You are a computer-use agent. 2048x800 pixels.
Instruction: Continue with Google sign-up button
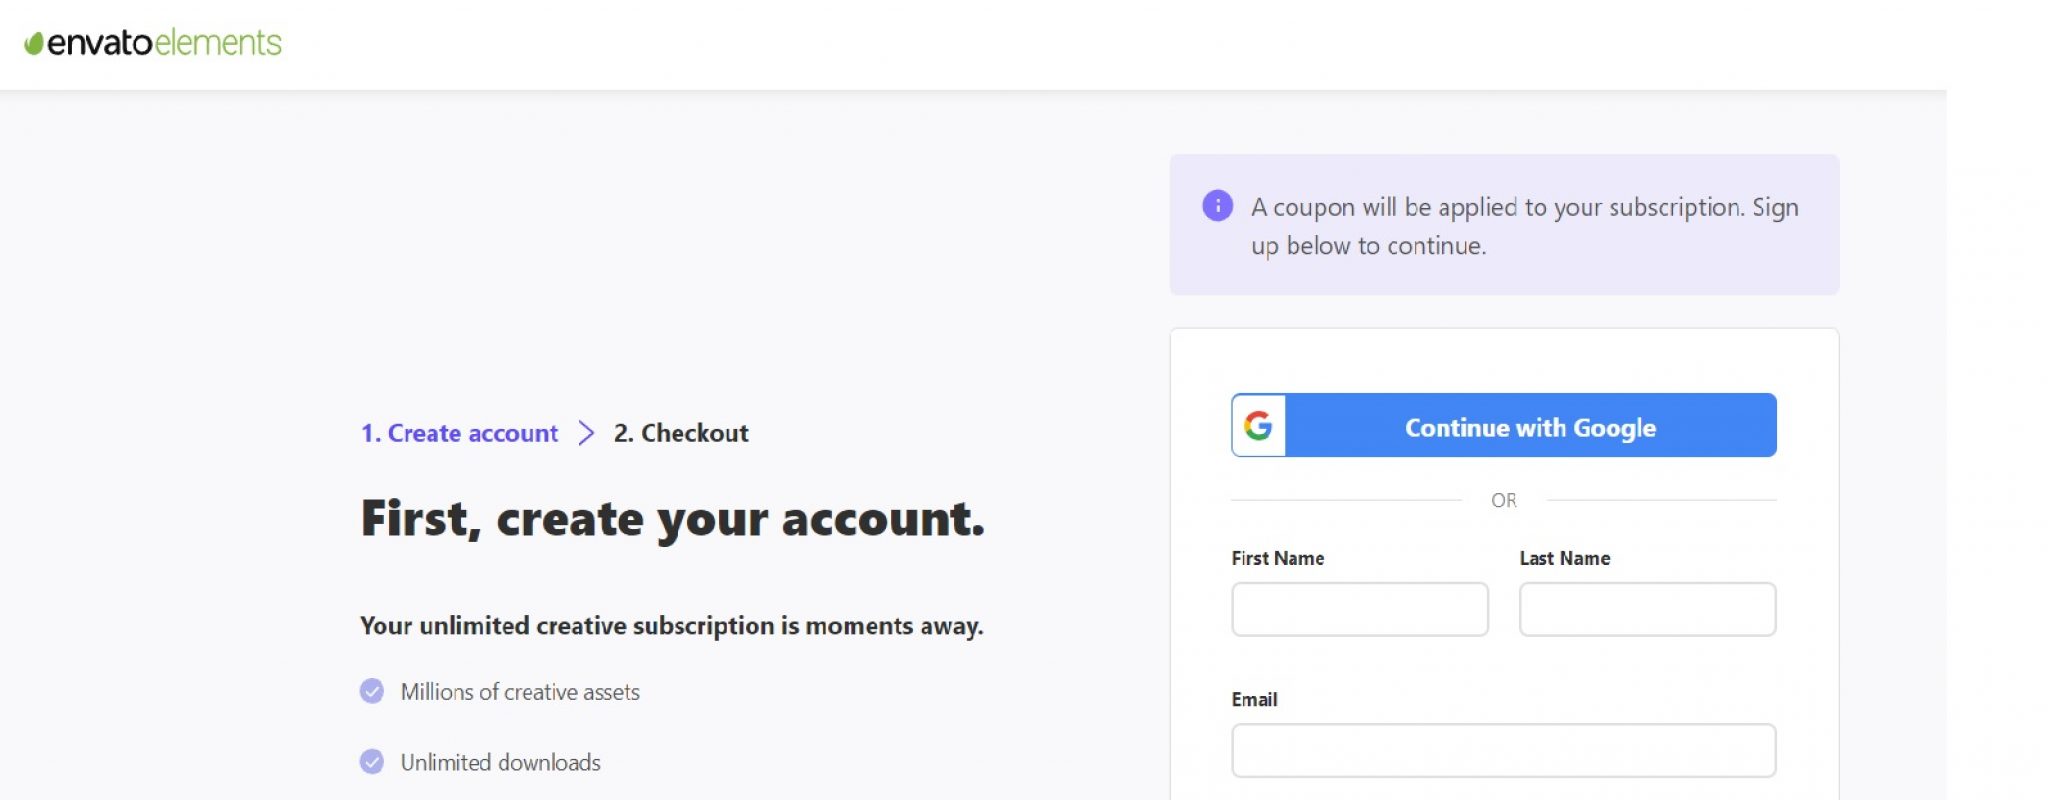[x=1504, y=425]
